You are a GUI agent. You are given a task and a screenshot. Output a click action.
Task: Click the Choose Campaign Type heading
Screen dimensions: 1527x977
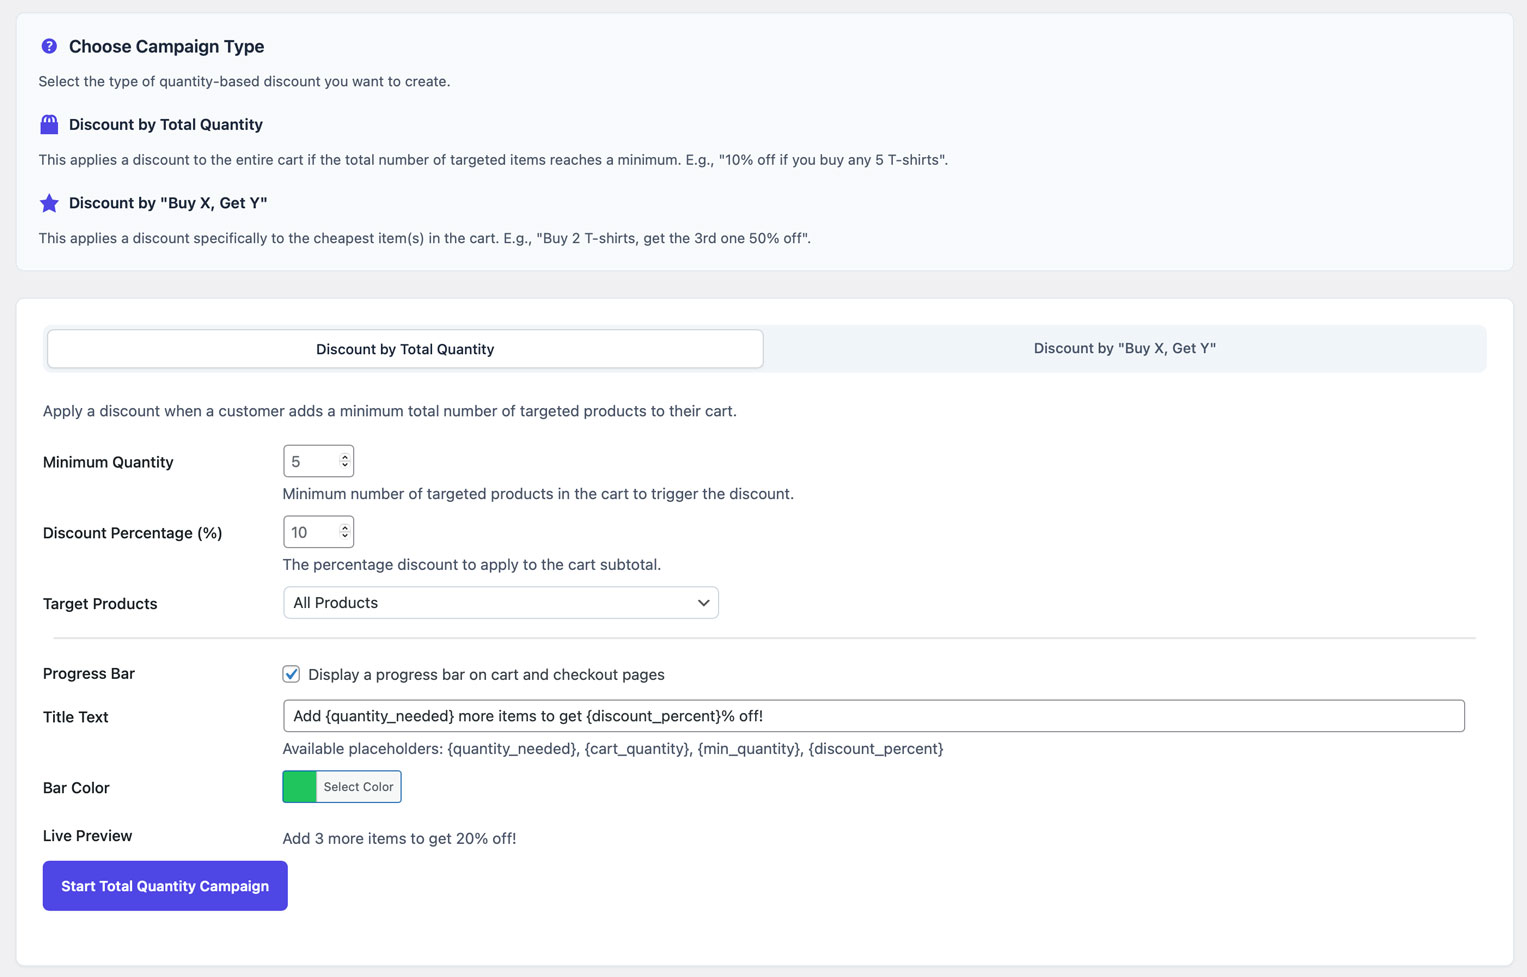pos(166,46)
